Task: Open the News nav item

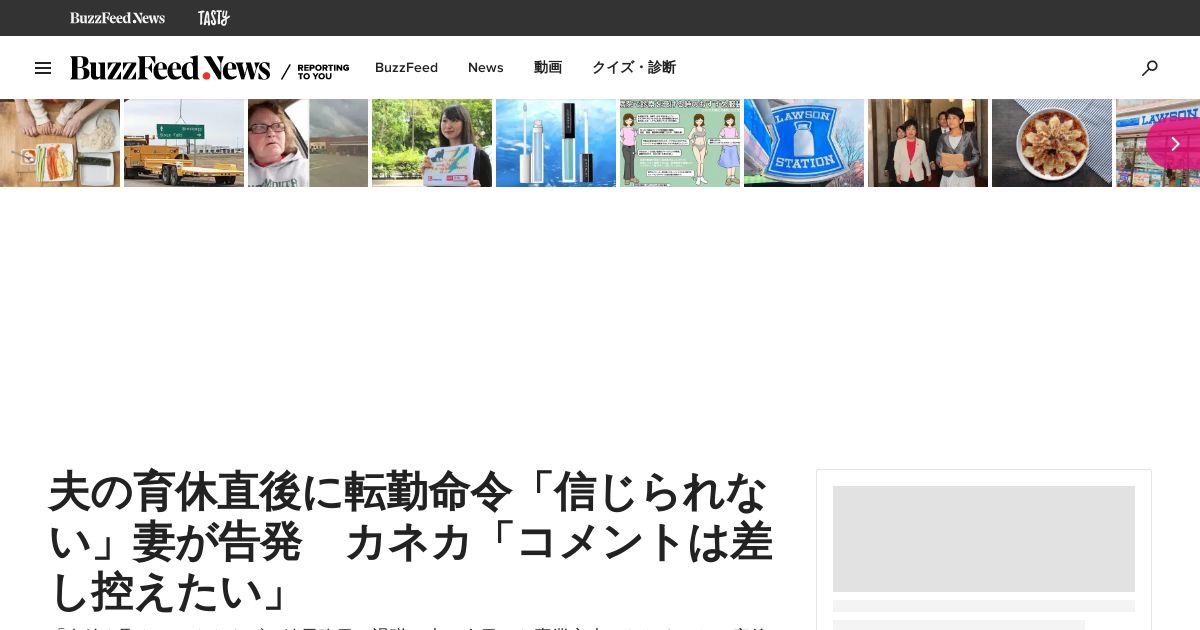Action: click(486, 68)
